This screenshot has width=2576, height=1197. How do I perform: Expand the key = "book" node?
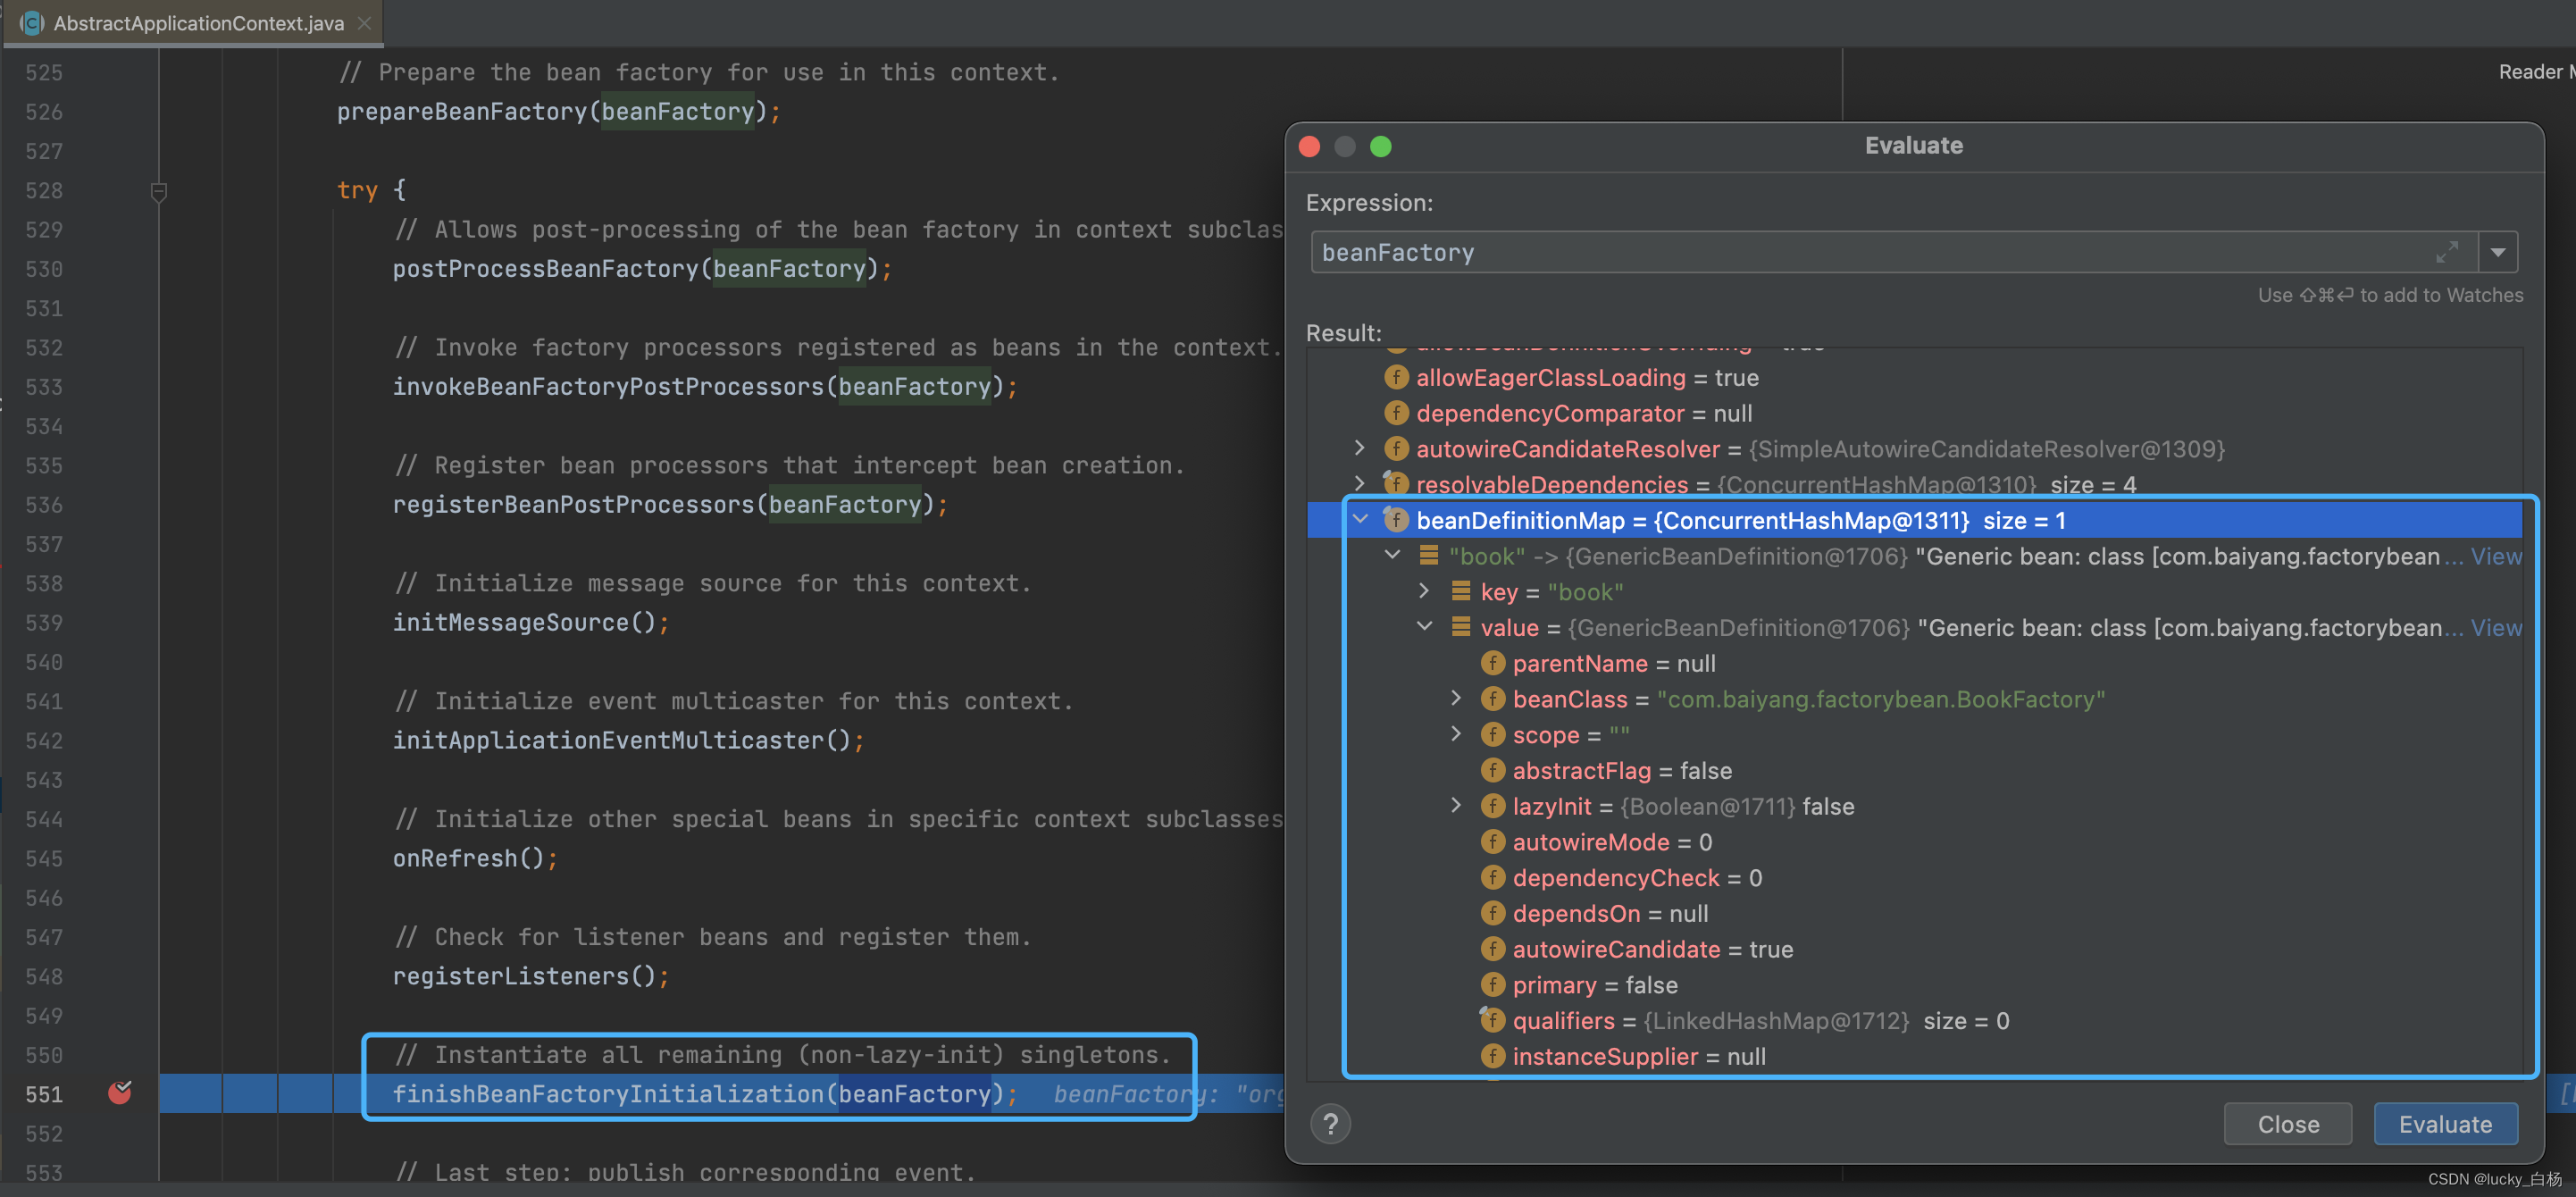[x=1424, y=591]
